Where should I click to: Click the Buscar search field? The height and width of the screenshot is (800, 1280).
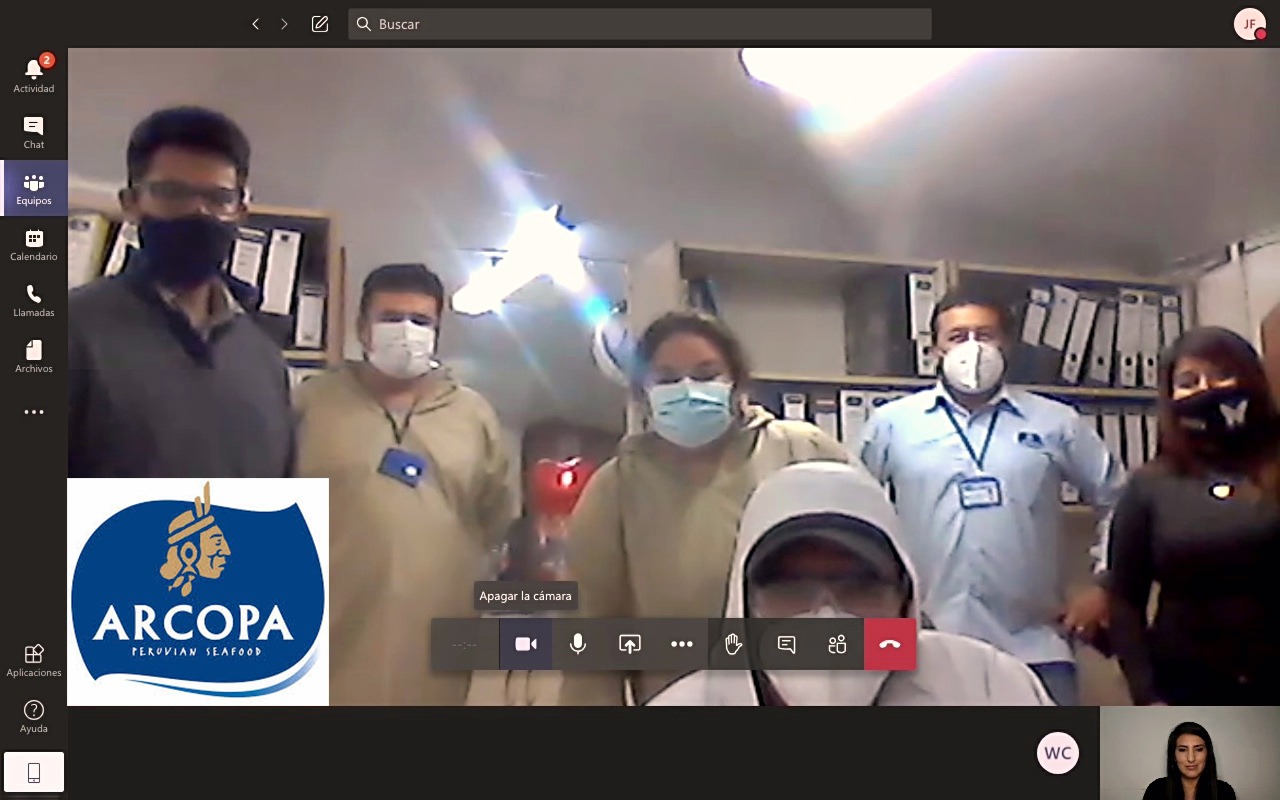click(x=640, y=24)
